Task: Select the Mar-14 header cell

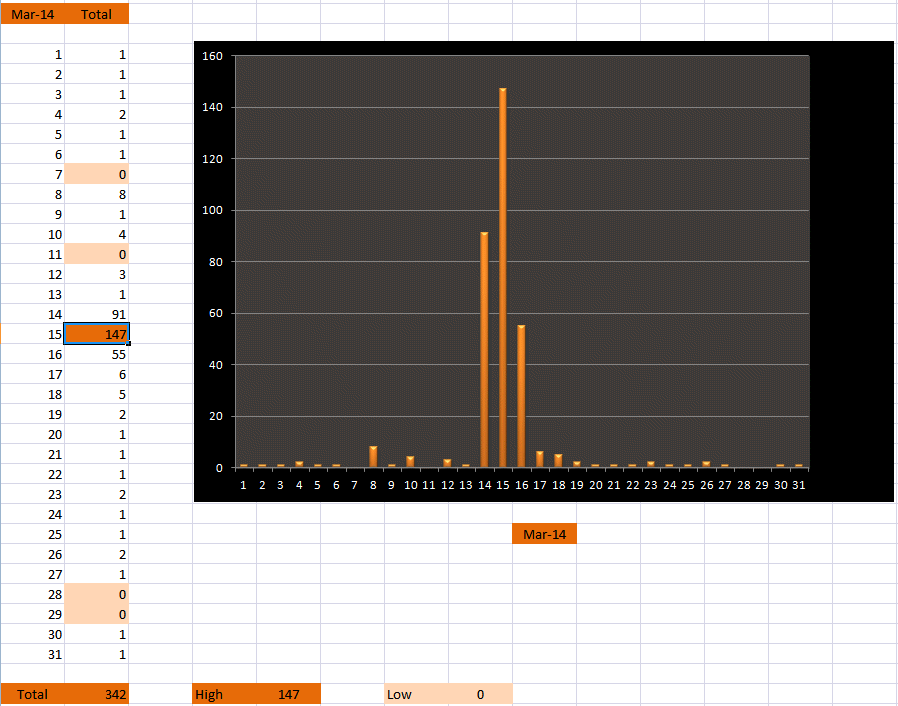Action: [33, 14]
